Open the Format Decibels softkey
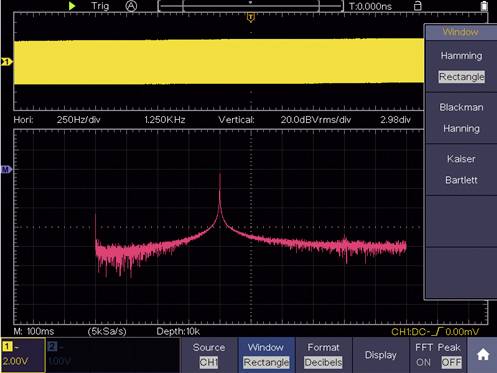The image size is (497, 373). click(323, 355)
